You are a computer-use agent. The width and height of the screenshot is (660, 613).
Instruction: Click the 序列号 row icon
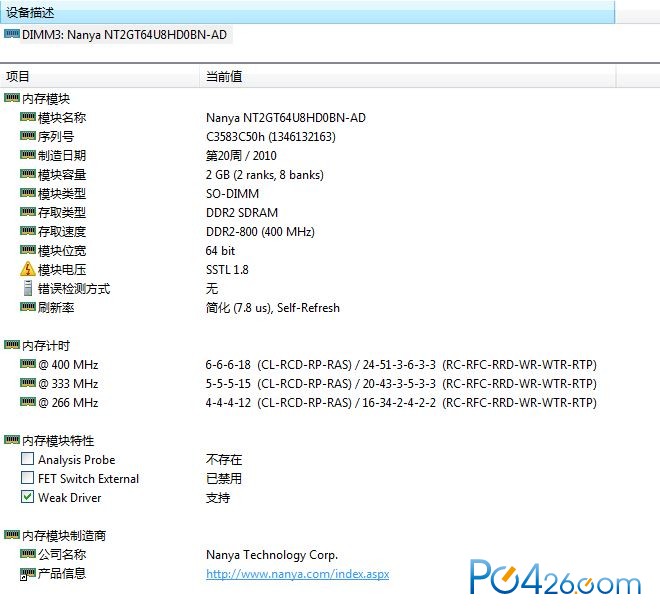point(28,136)
